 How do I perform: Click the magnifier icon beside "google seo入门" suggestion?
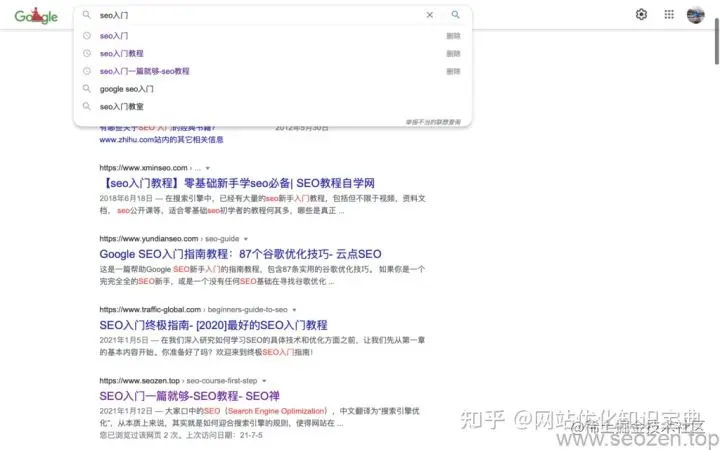(x=86, y=88)
